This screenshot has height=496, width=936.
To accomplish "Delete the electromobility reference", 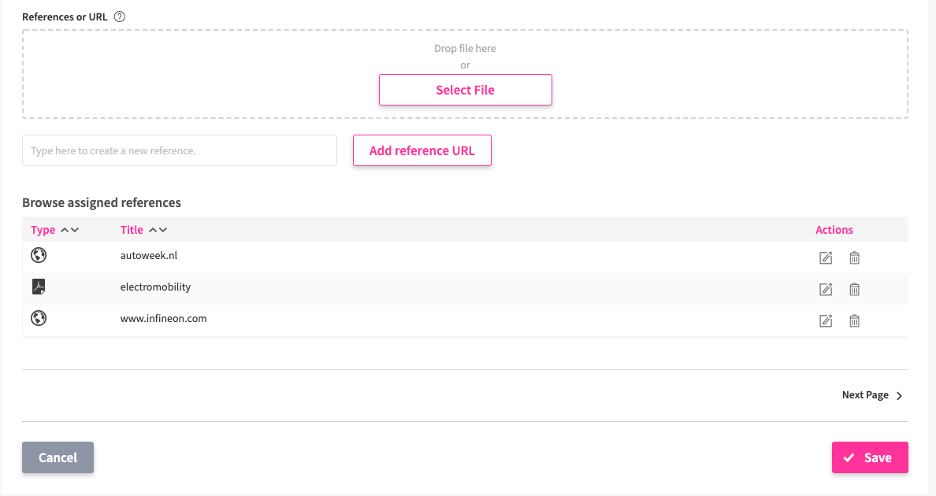I will (x=855, y=290).
